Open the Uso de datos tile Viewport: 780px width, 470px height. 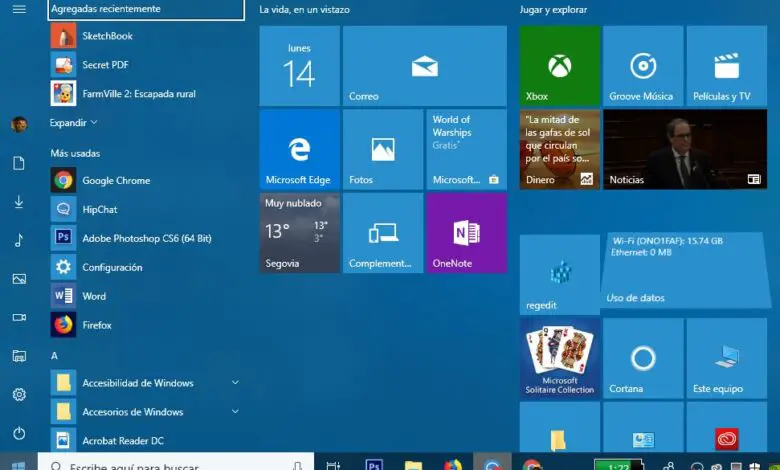coord(685,271)
